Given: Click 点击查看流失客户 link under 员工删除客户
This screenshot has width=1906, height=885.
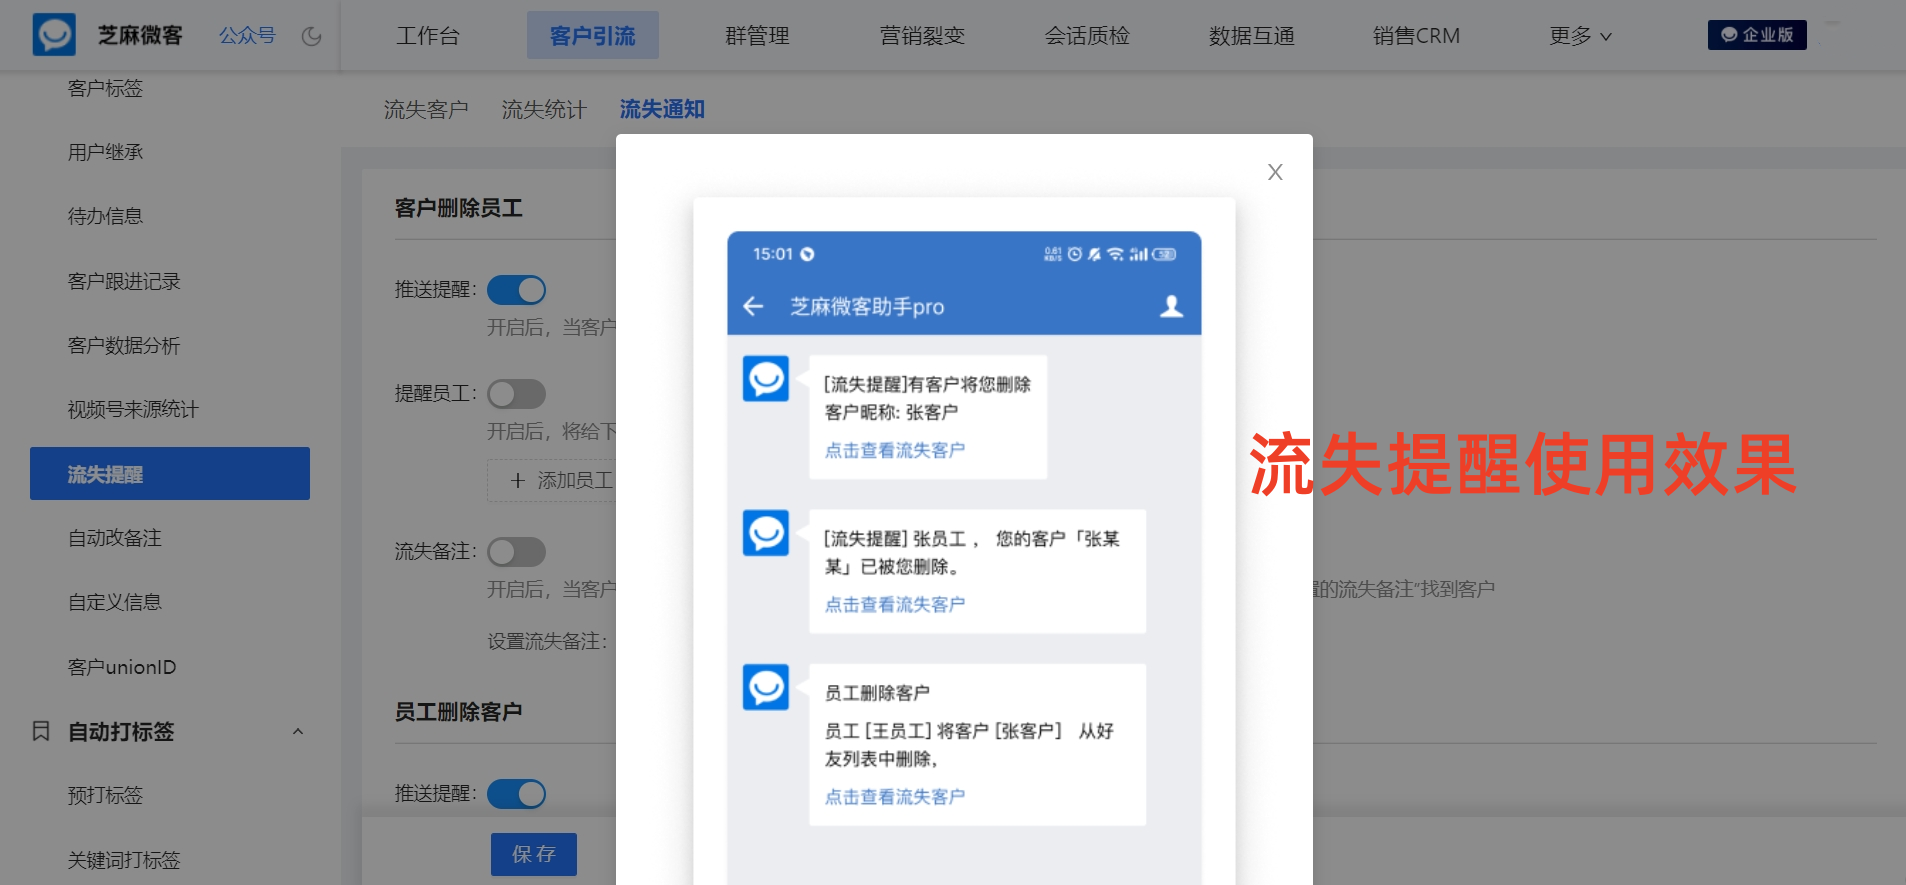Looking at the screenshot, I should click(895, 797).
